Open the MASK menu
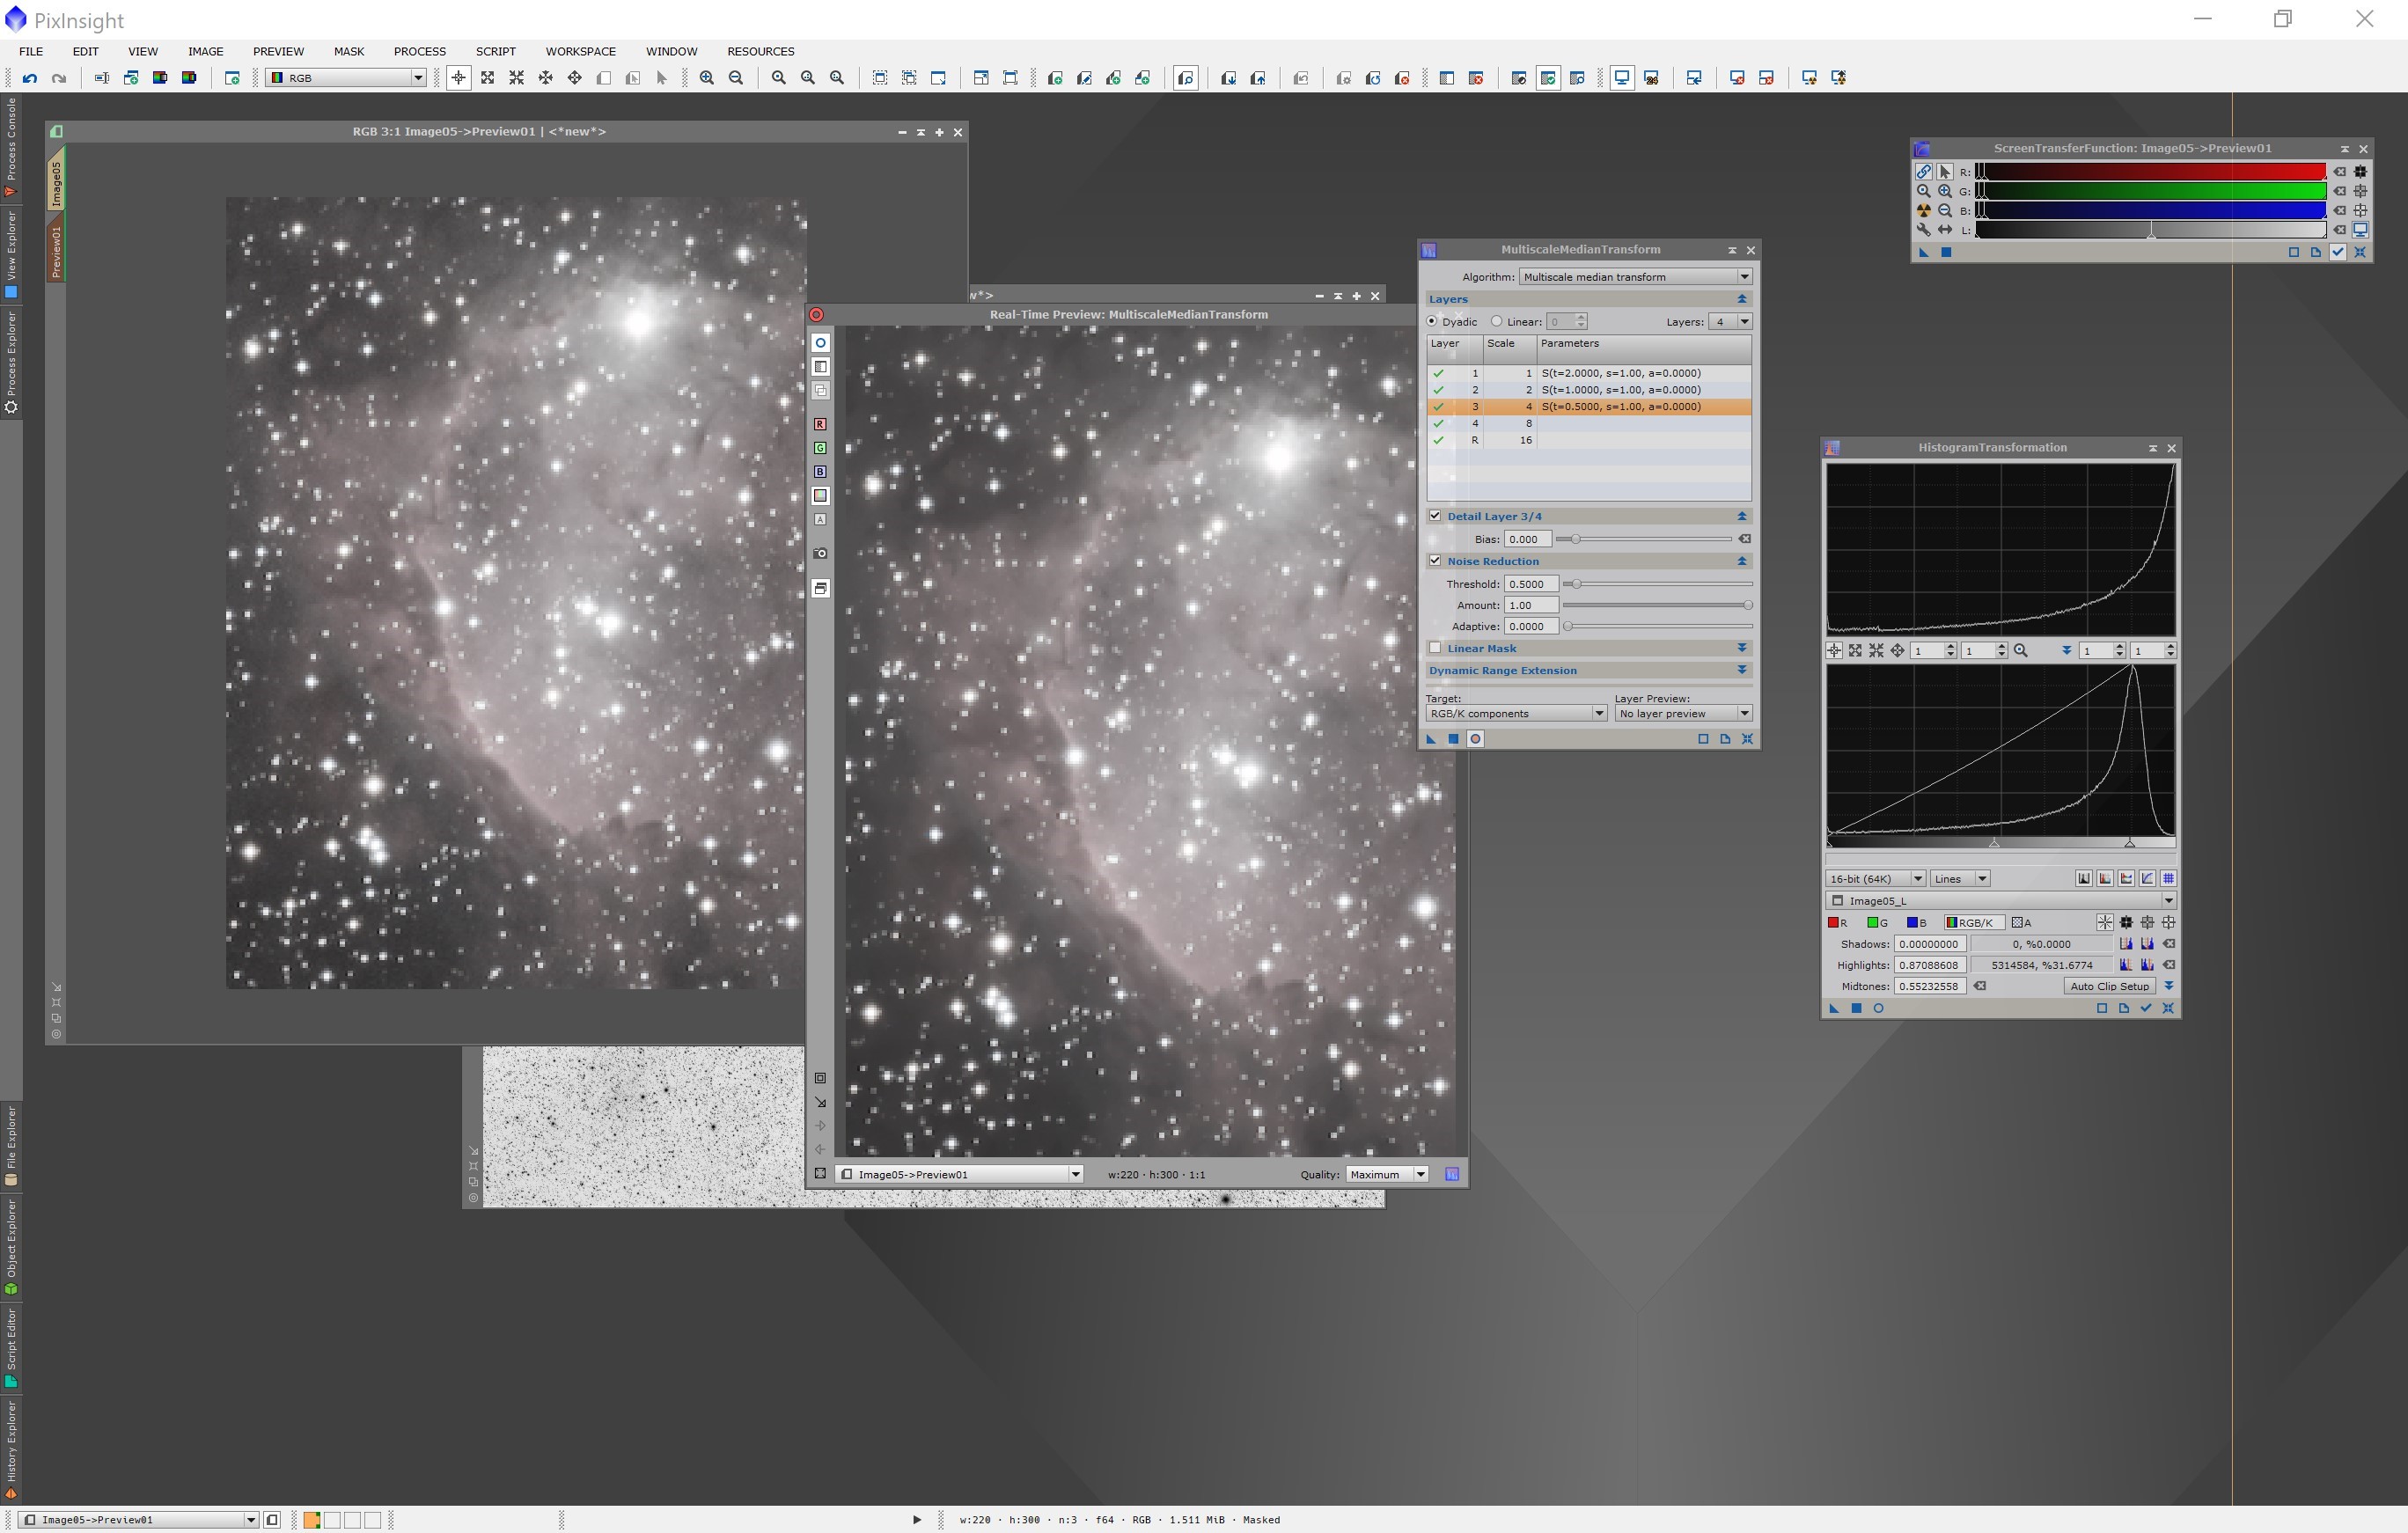The image size is (2408, 1533). (x=349, y=51)
